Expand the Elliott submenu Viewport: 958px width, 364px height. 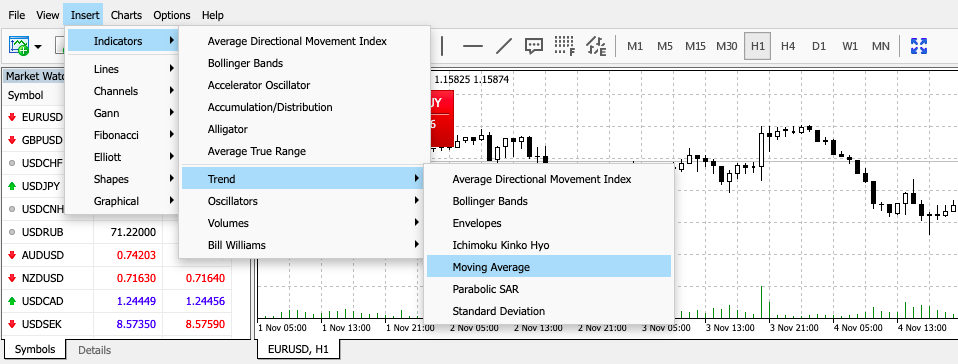123,157
